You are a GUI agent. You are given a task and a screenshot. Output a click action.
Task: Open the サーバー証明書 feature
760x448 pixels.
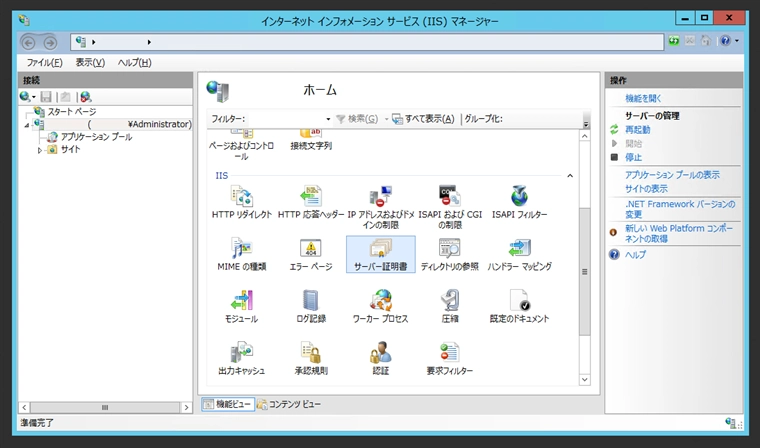[x=380, y=255]
